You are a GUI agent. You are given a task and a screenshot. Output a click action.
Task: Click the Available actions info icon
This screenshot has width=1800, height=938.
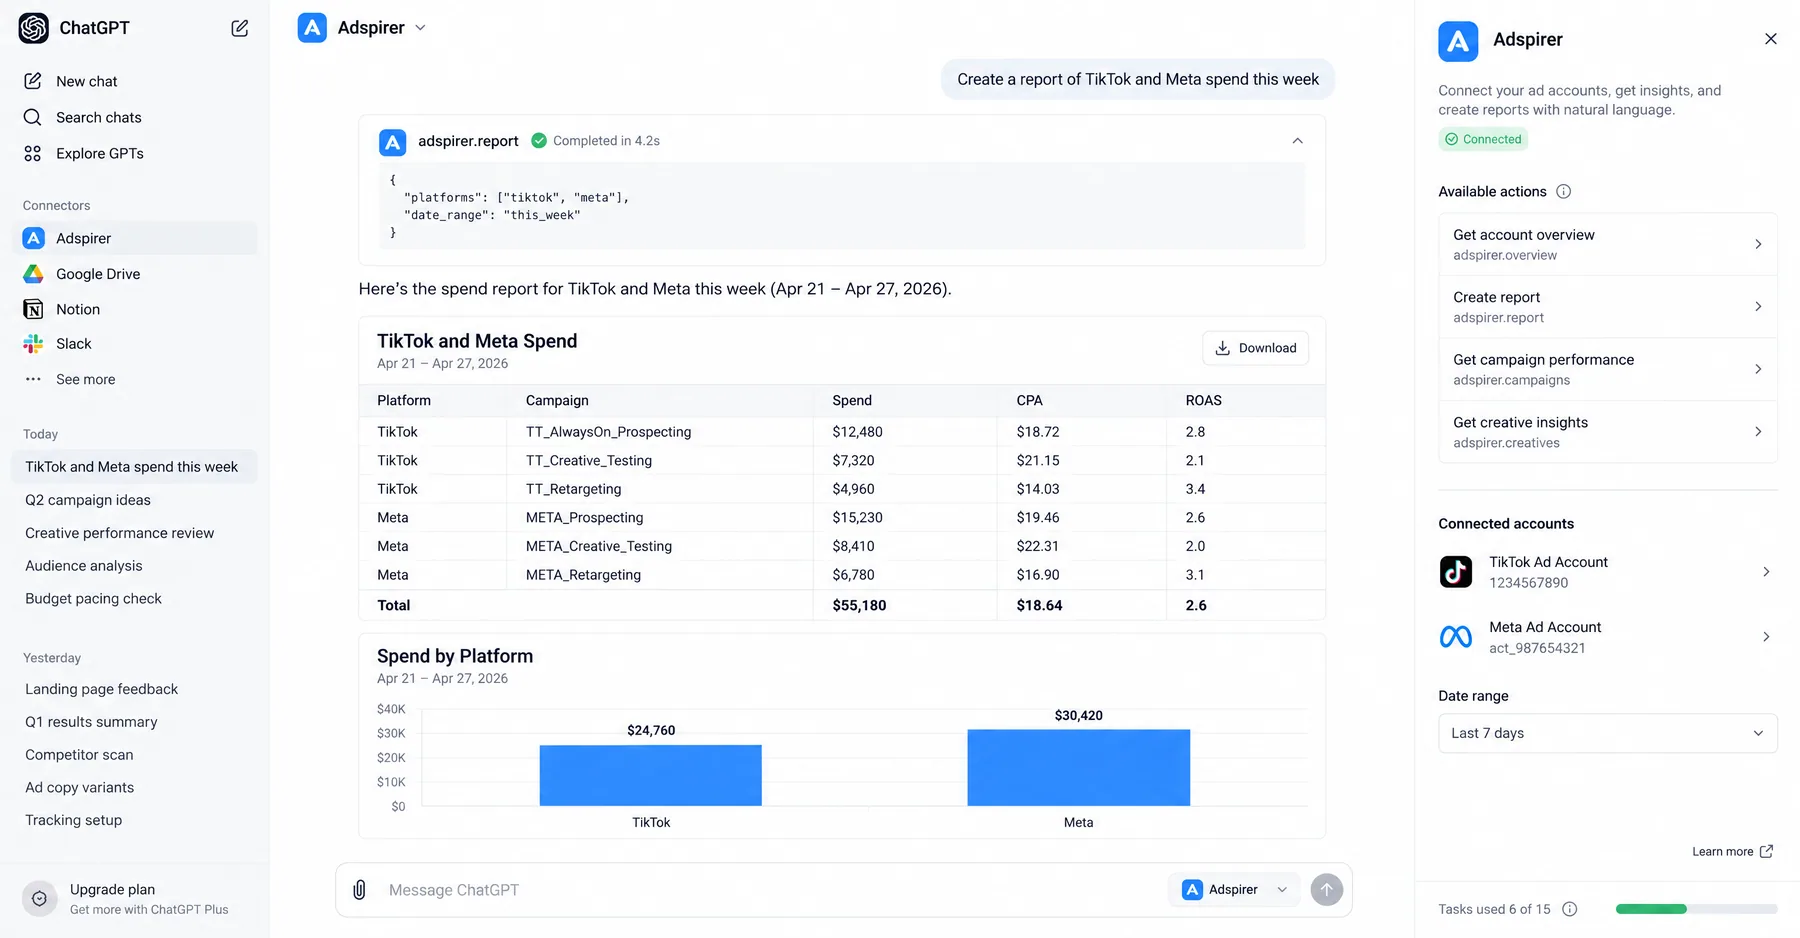tap(1564, 191)
